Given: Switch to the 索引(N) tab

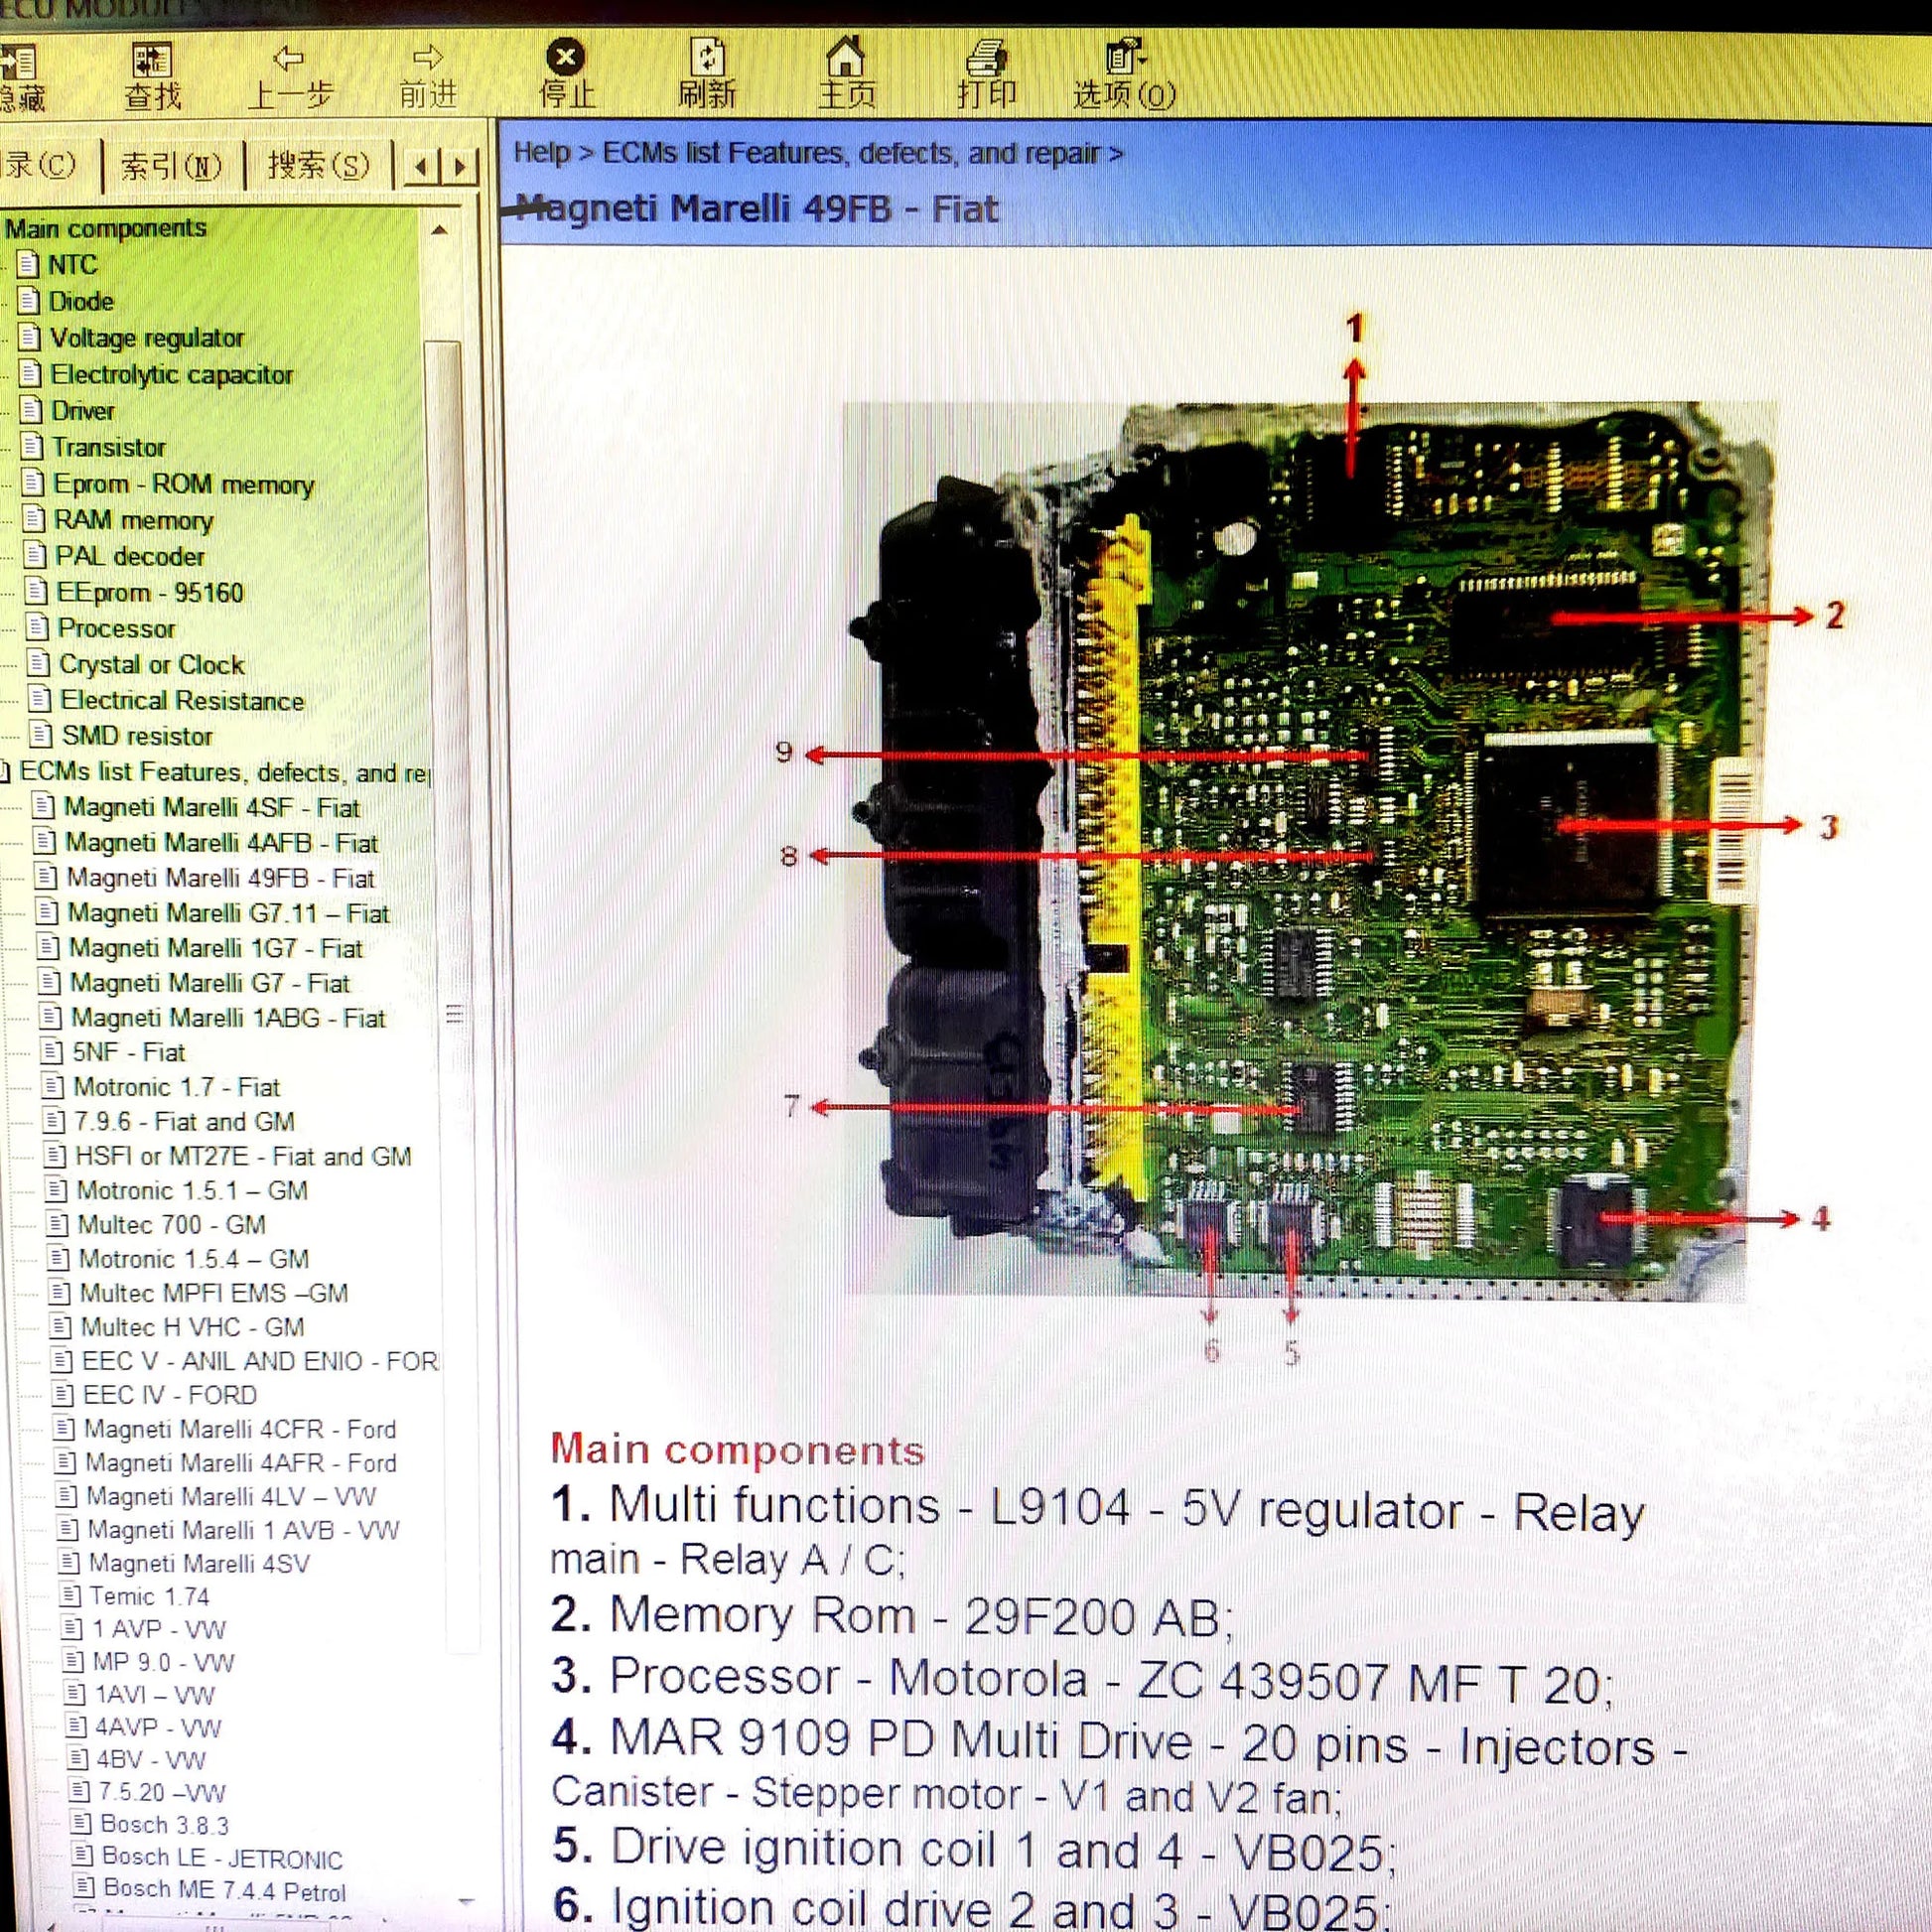Looking at the screenshot, I should [x=170, y=165].
